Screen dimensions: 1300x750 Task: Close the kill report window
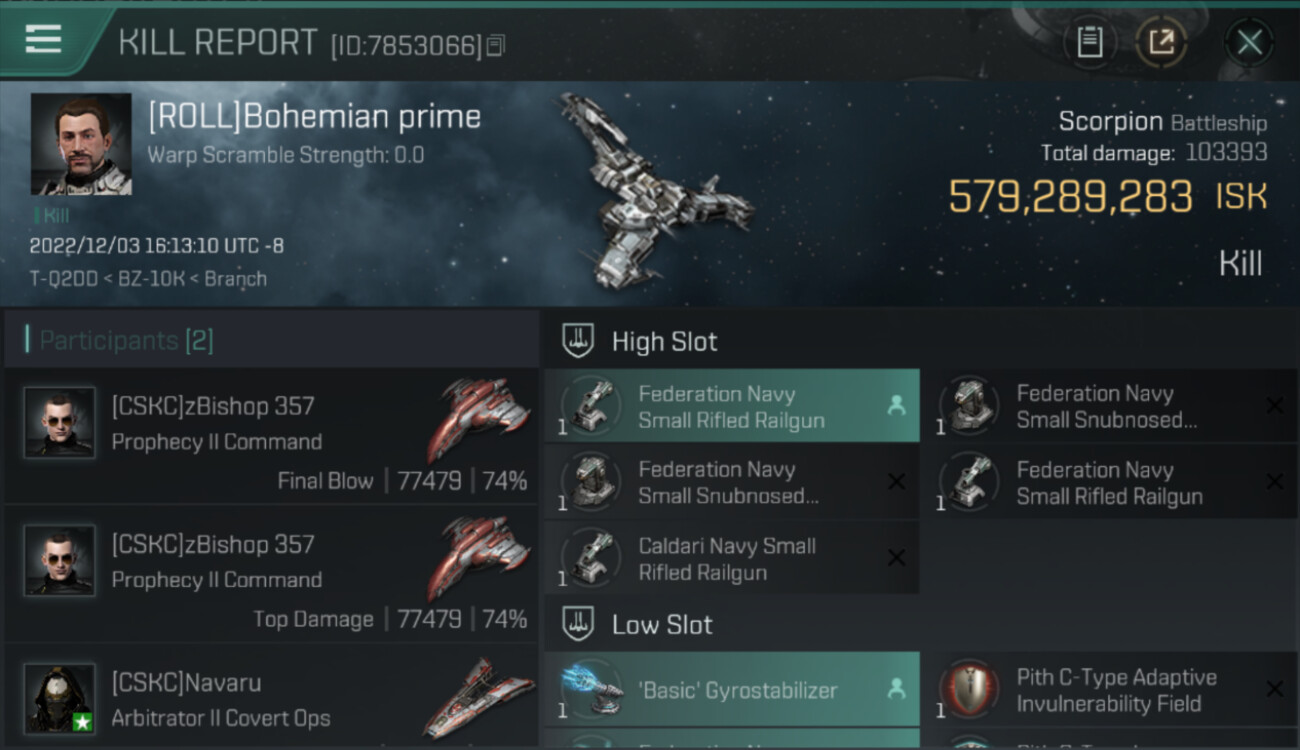coord(1249,42)
